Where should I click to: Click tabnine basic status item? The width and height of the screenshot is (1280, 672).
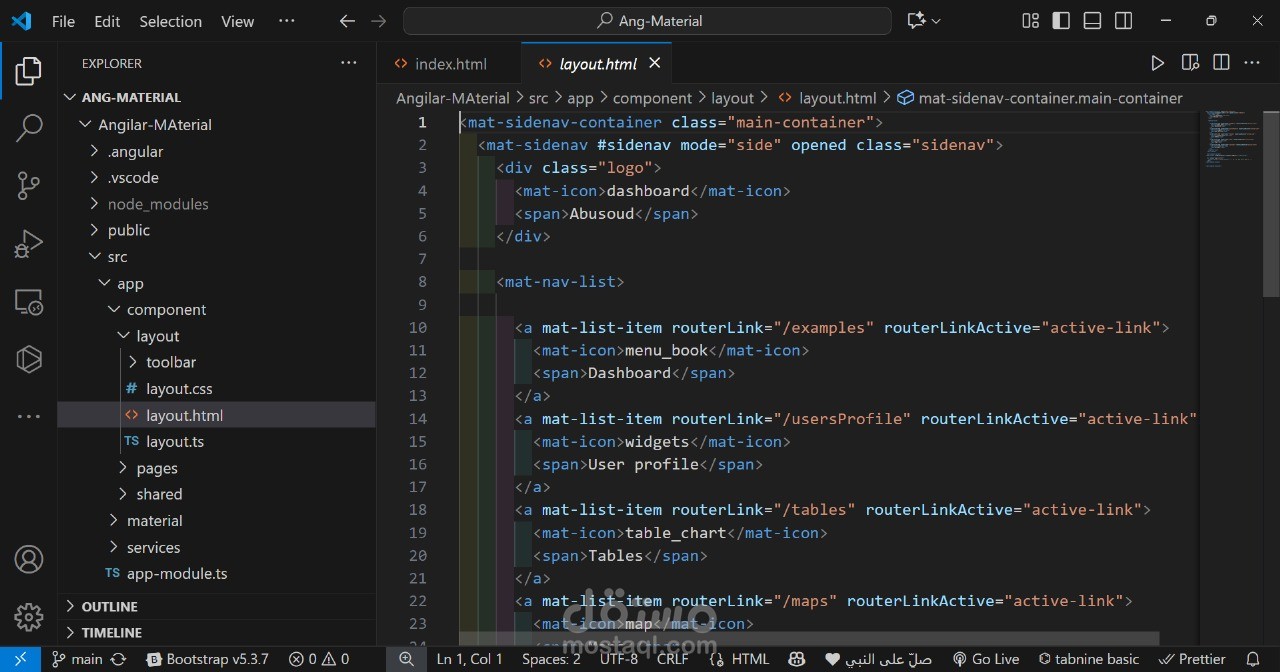1090,659
